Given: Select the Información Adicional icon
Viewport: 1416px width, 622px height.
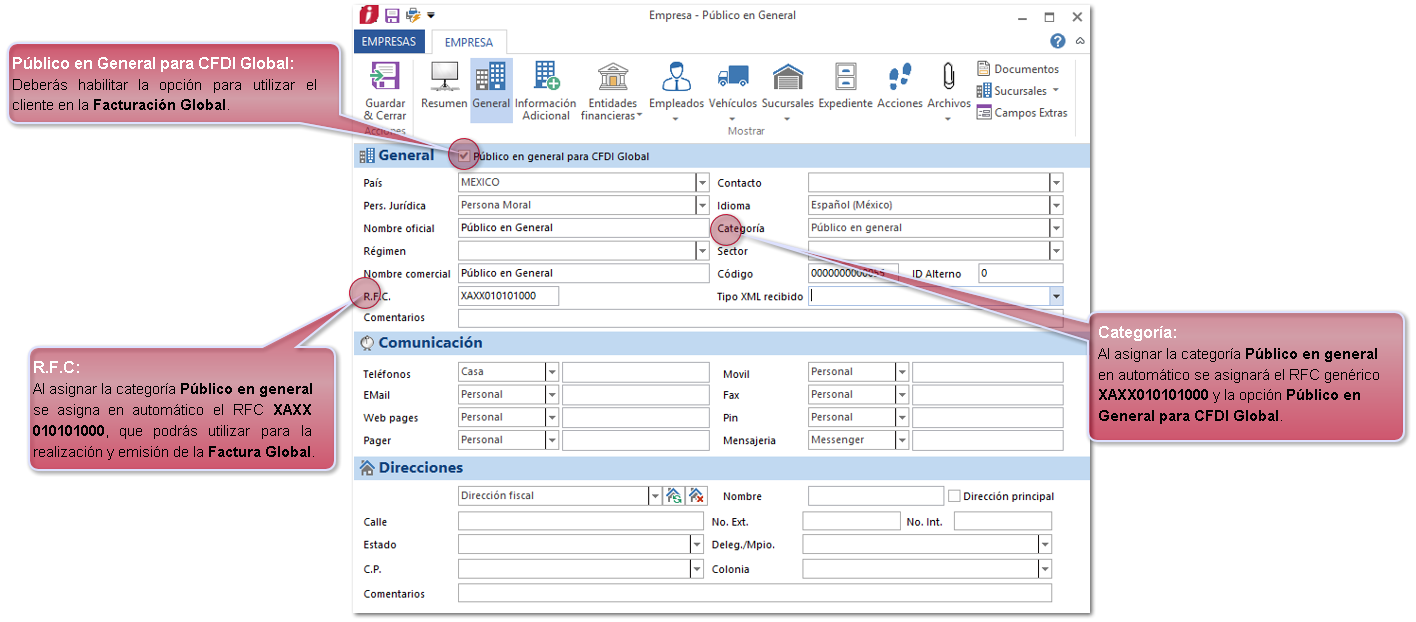Looking at the screenshot, I should 545,77.
